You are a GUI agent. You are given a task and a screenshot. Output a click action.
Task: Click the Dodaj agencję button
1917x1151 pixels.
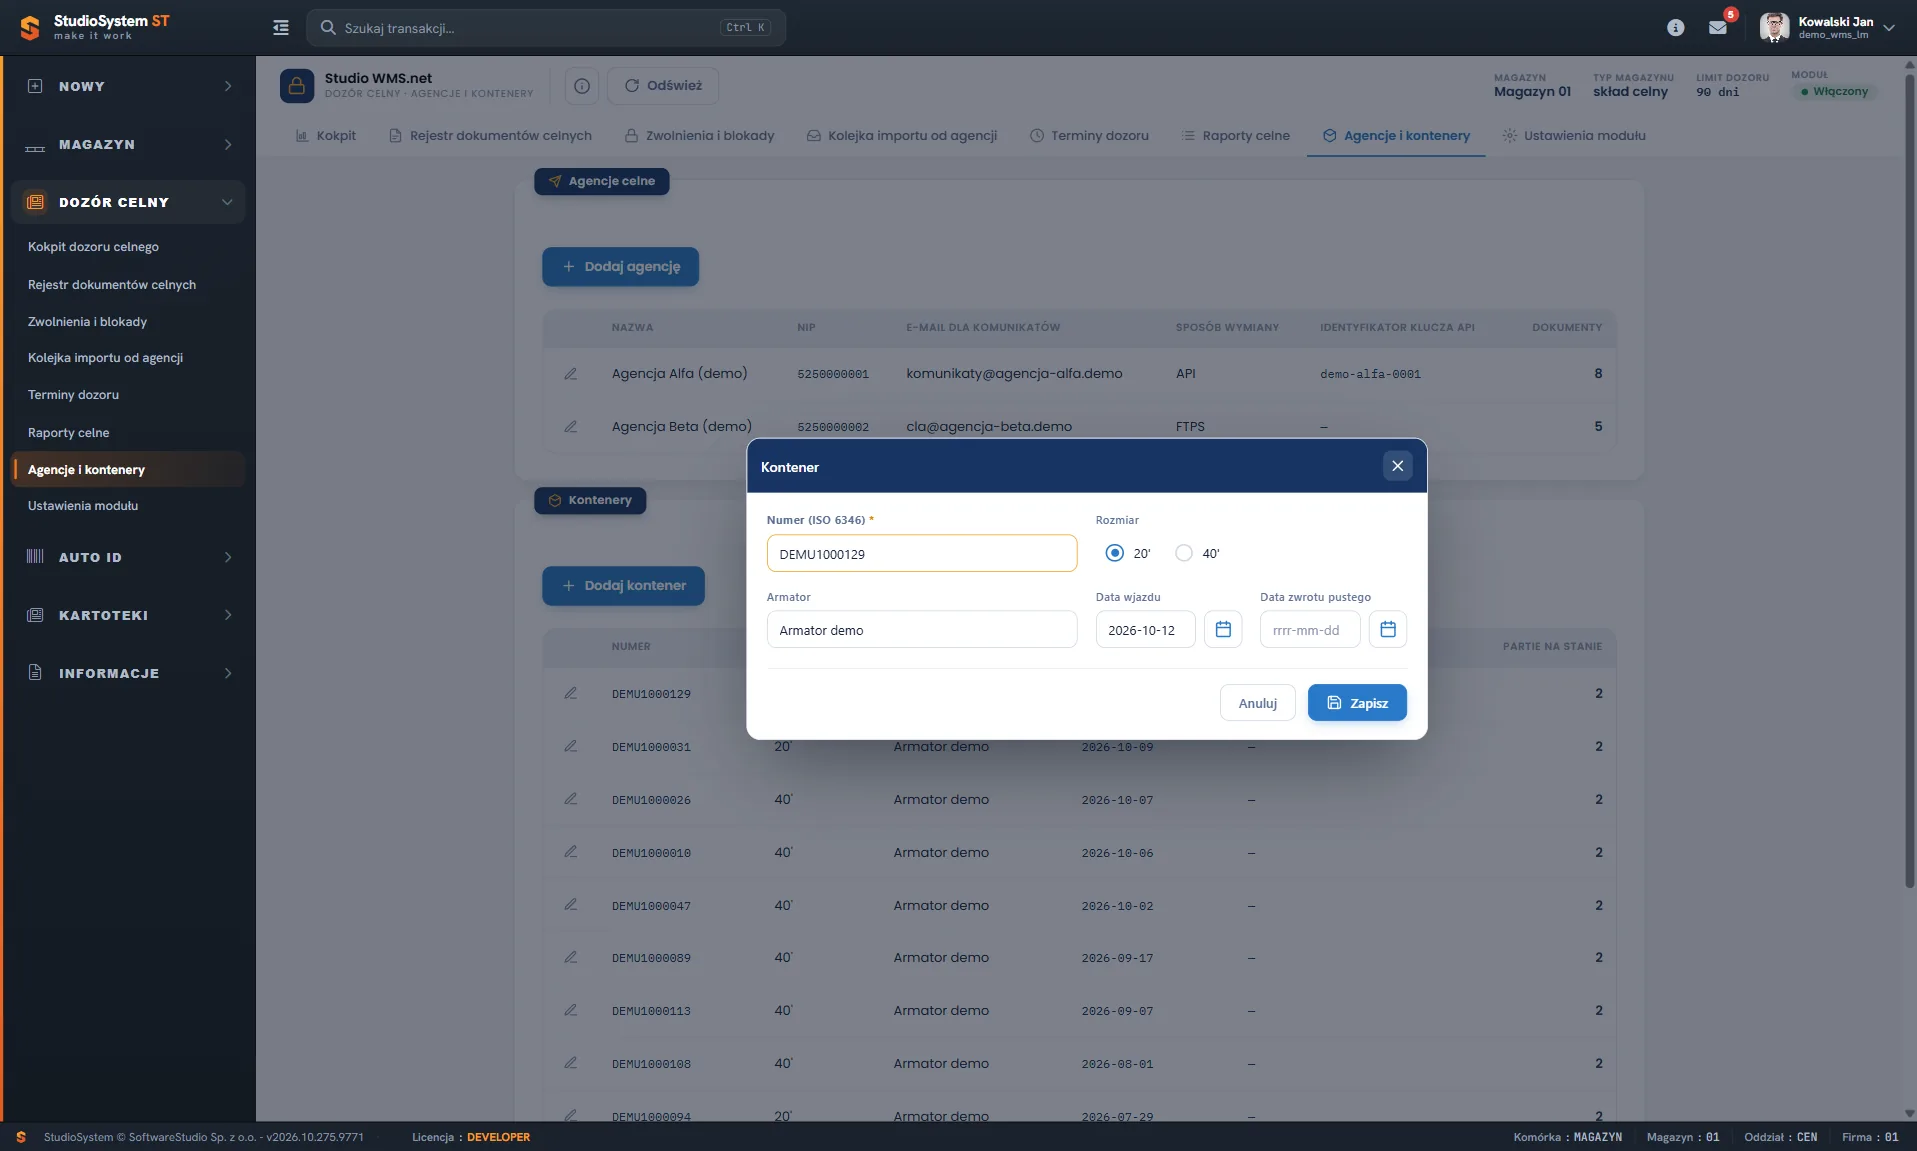620,267
